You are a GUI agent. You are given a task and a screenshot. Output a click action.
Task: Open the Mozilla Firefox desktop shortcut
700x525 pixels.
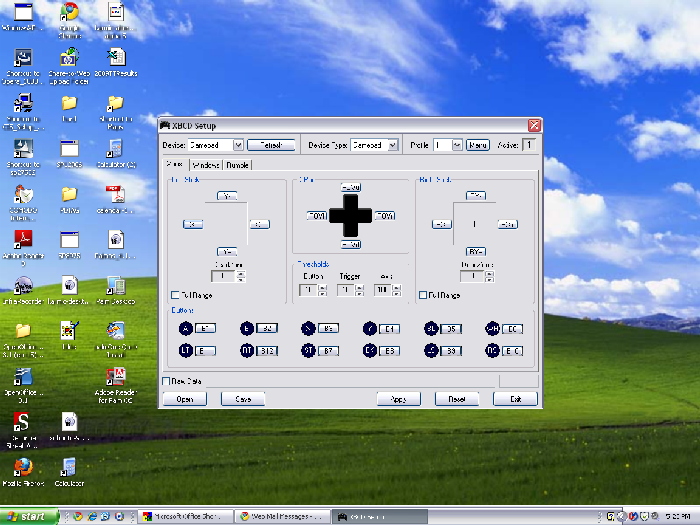click(23, 467)
